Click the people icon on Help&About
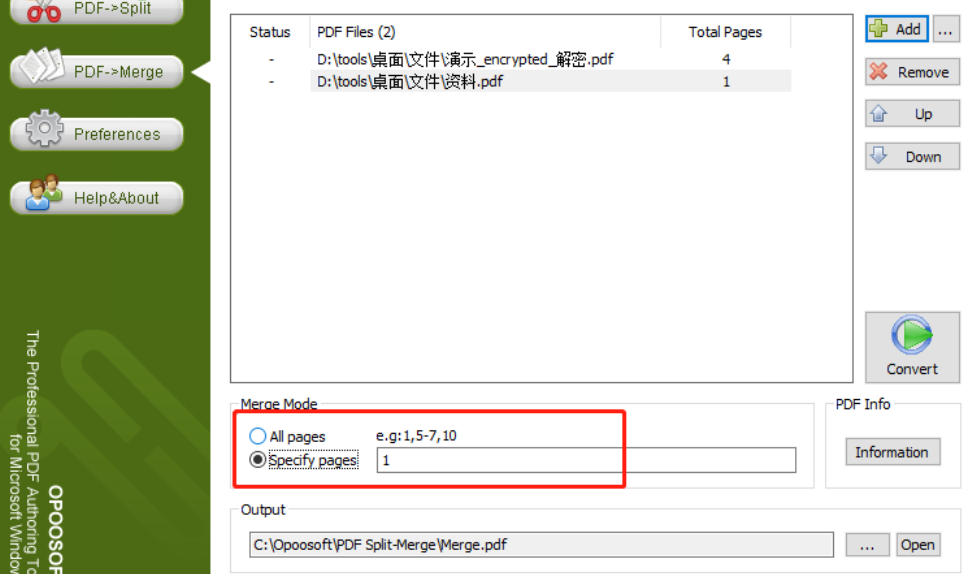This screenshot has width=967, height=574. coord(44,192)
